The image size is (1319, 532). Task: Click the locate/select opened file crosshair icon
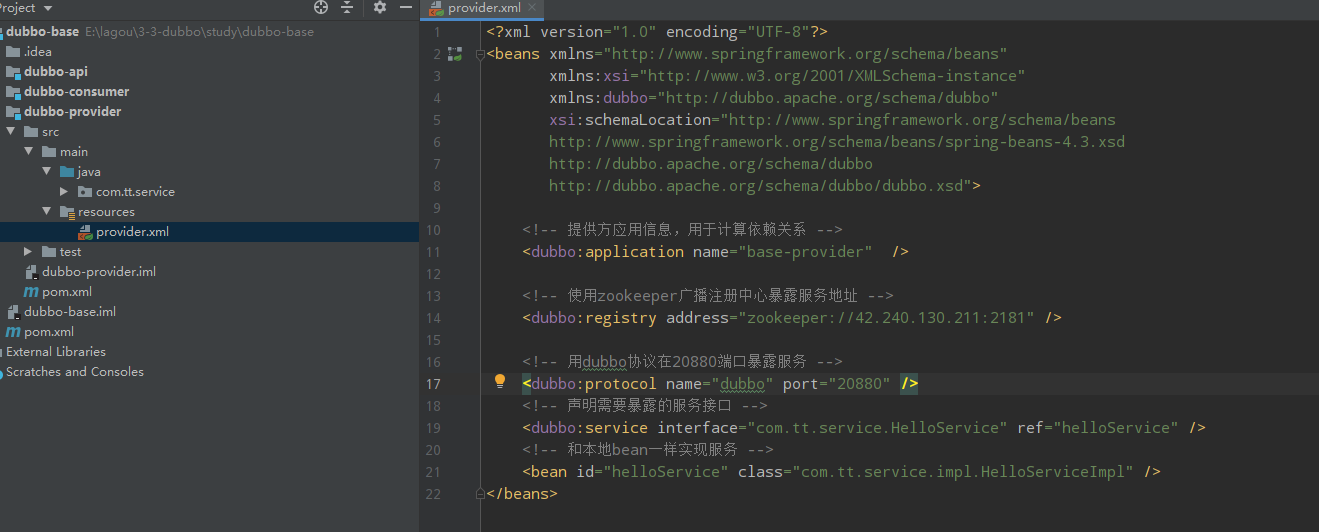click(320, 8)
